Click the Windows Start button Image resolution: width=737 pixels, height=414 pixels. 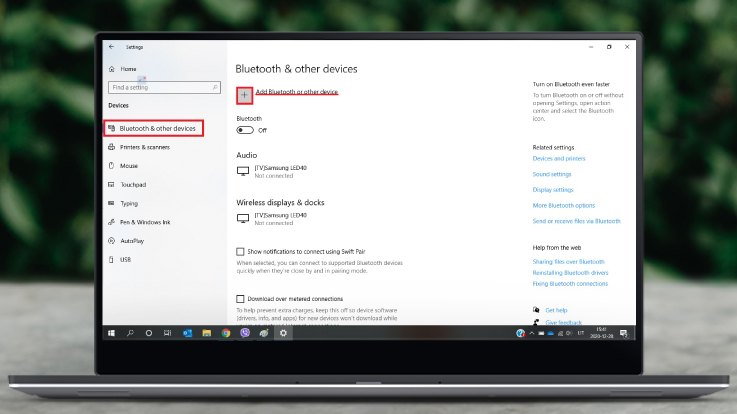[111, 333]
